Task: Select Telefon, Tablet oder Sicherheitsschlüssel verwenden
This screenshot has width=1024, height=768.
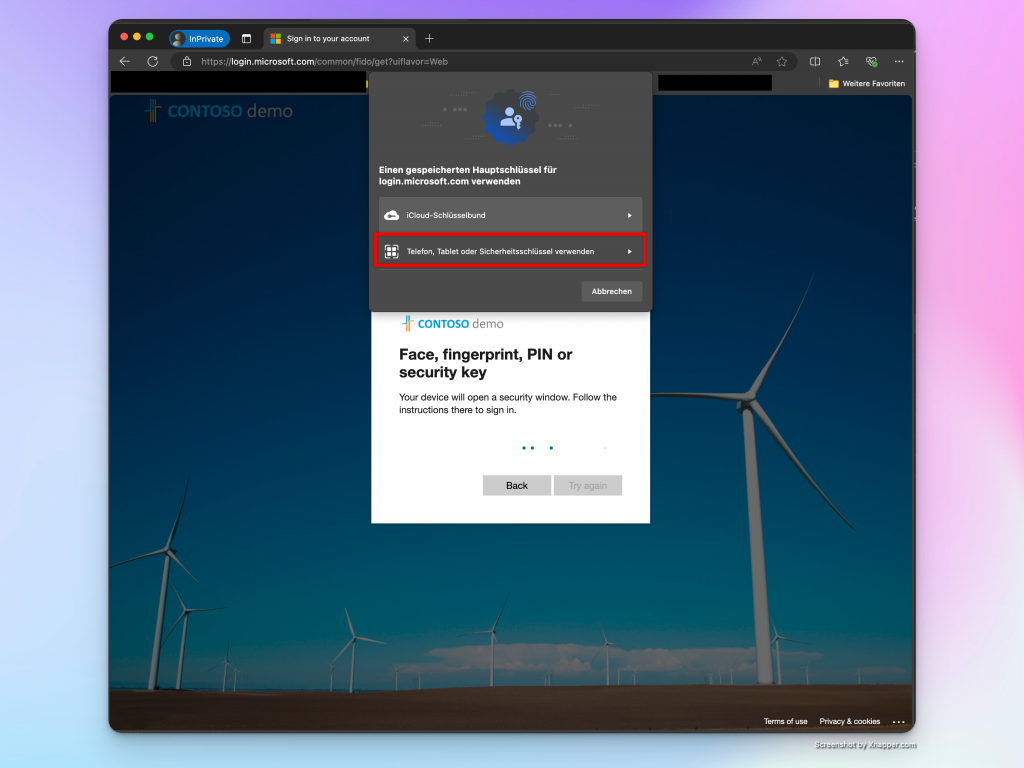Action: pyautogui.click(x=510, y=251)
